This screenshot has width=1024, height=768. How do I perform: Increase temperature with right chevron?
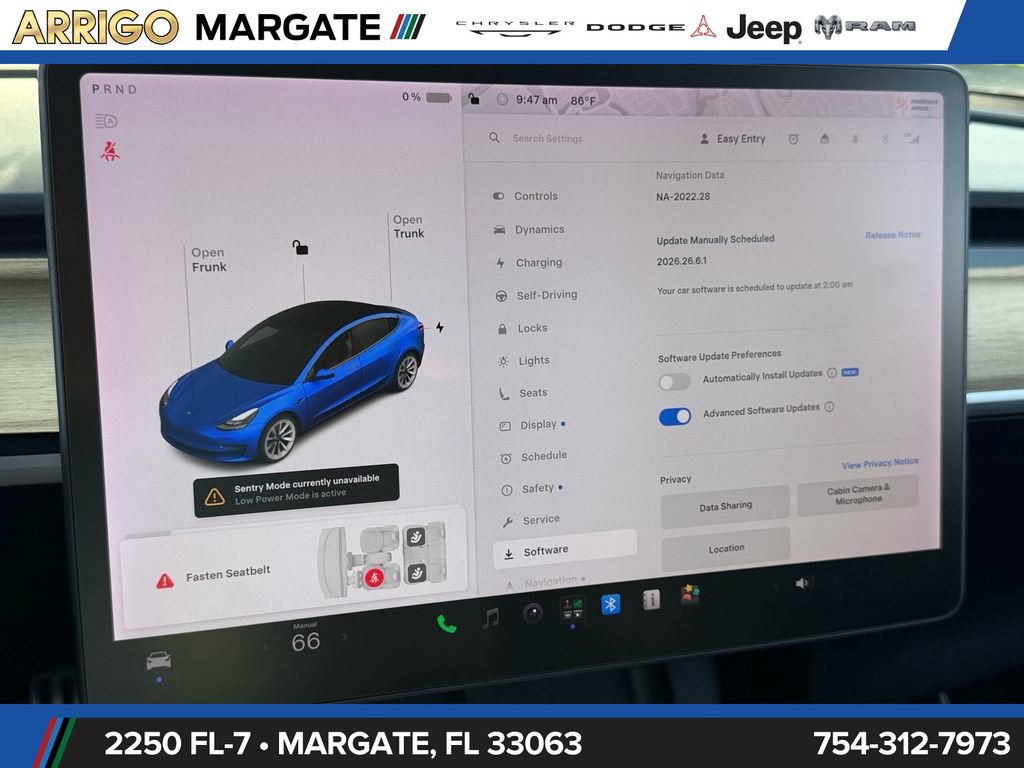tap(344, 636)
